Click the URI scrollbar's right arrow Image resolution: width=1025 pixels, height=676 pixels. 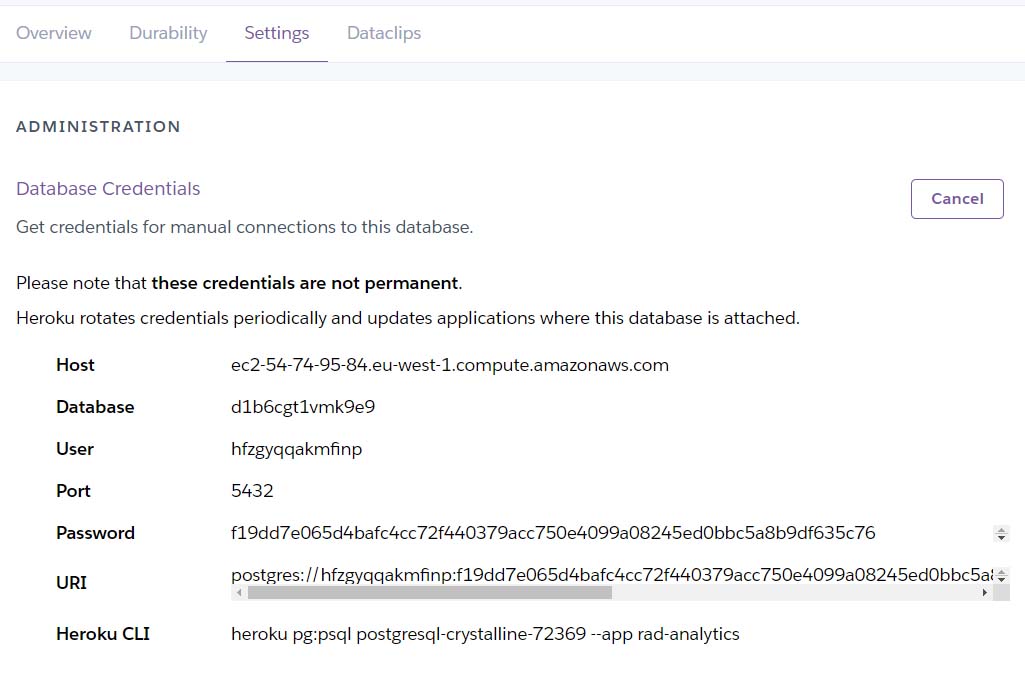[x=985, y=593]
